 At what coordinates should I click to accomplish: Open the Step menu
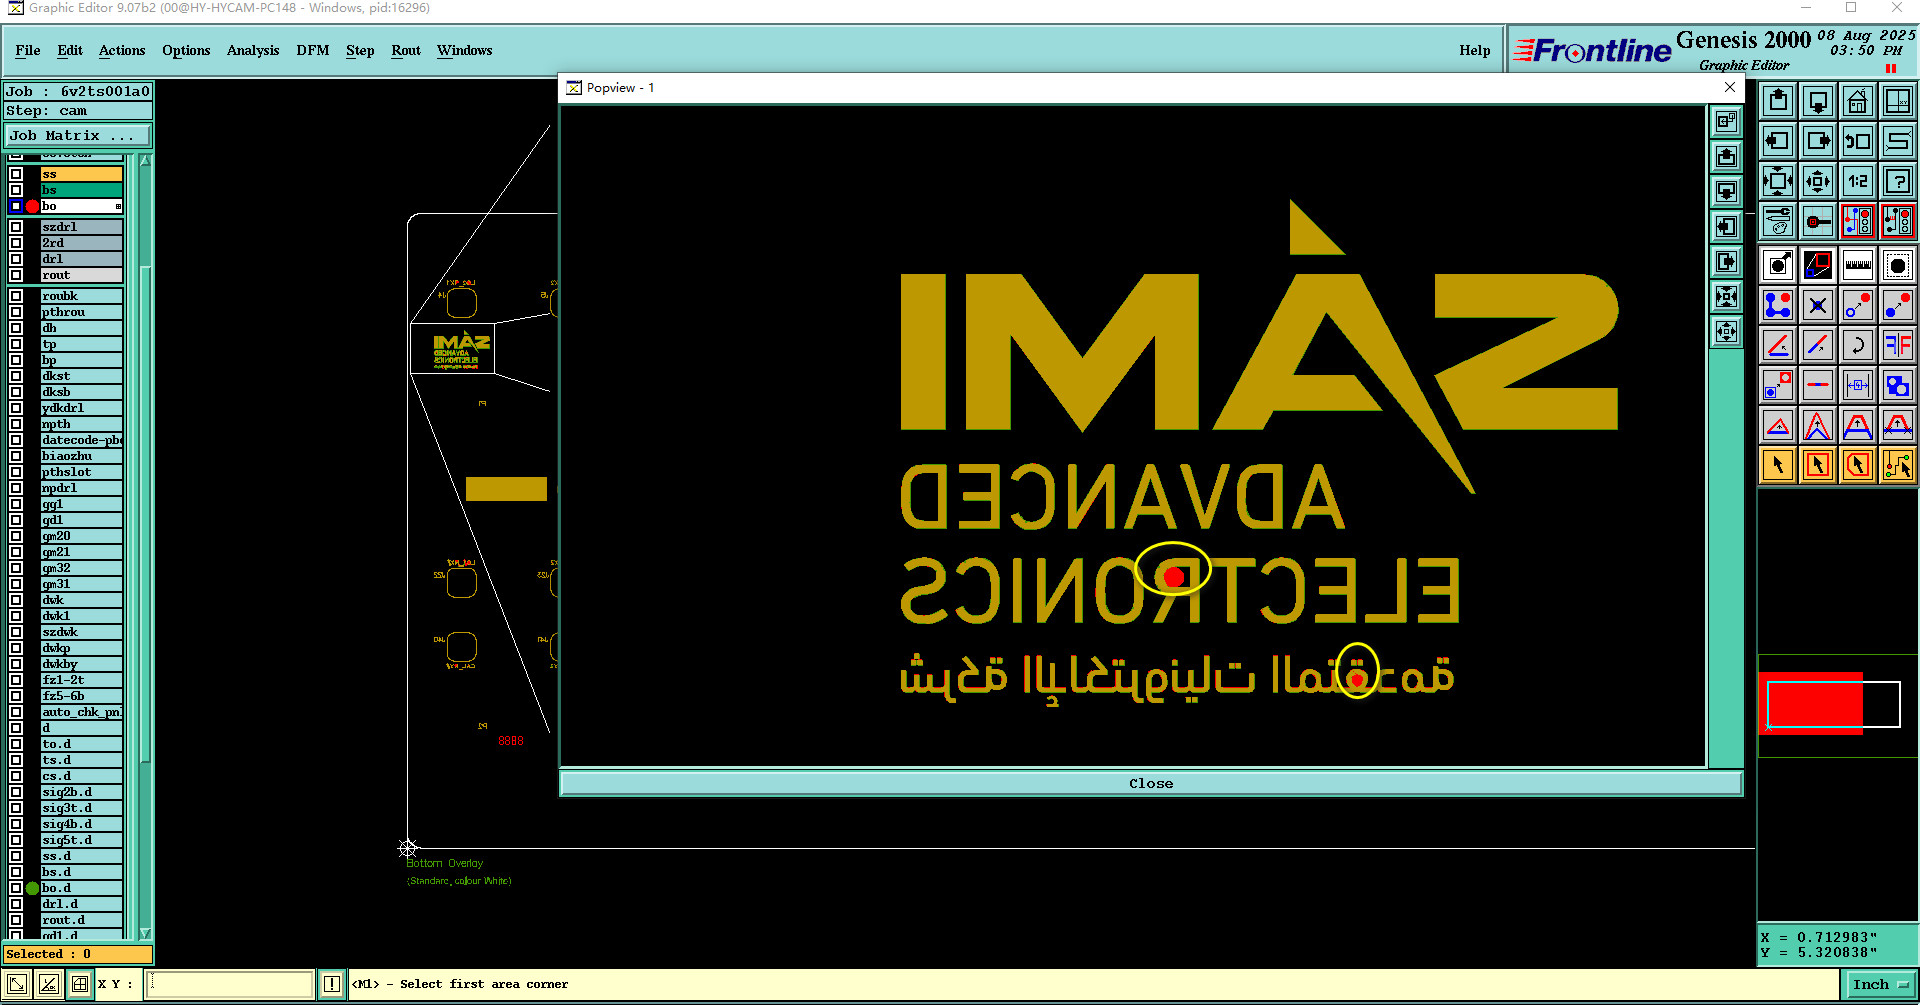coord(360,50)
